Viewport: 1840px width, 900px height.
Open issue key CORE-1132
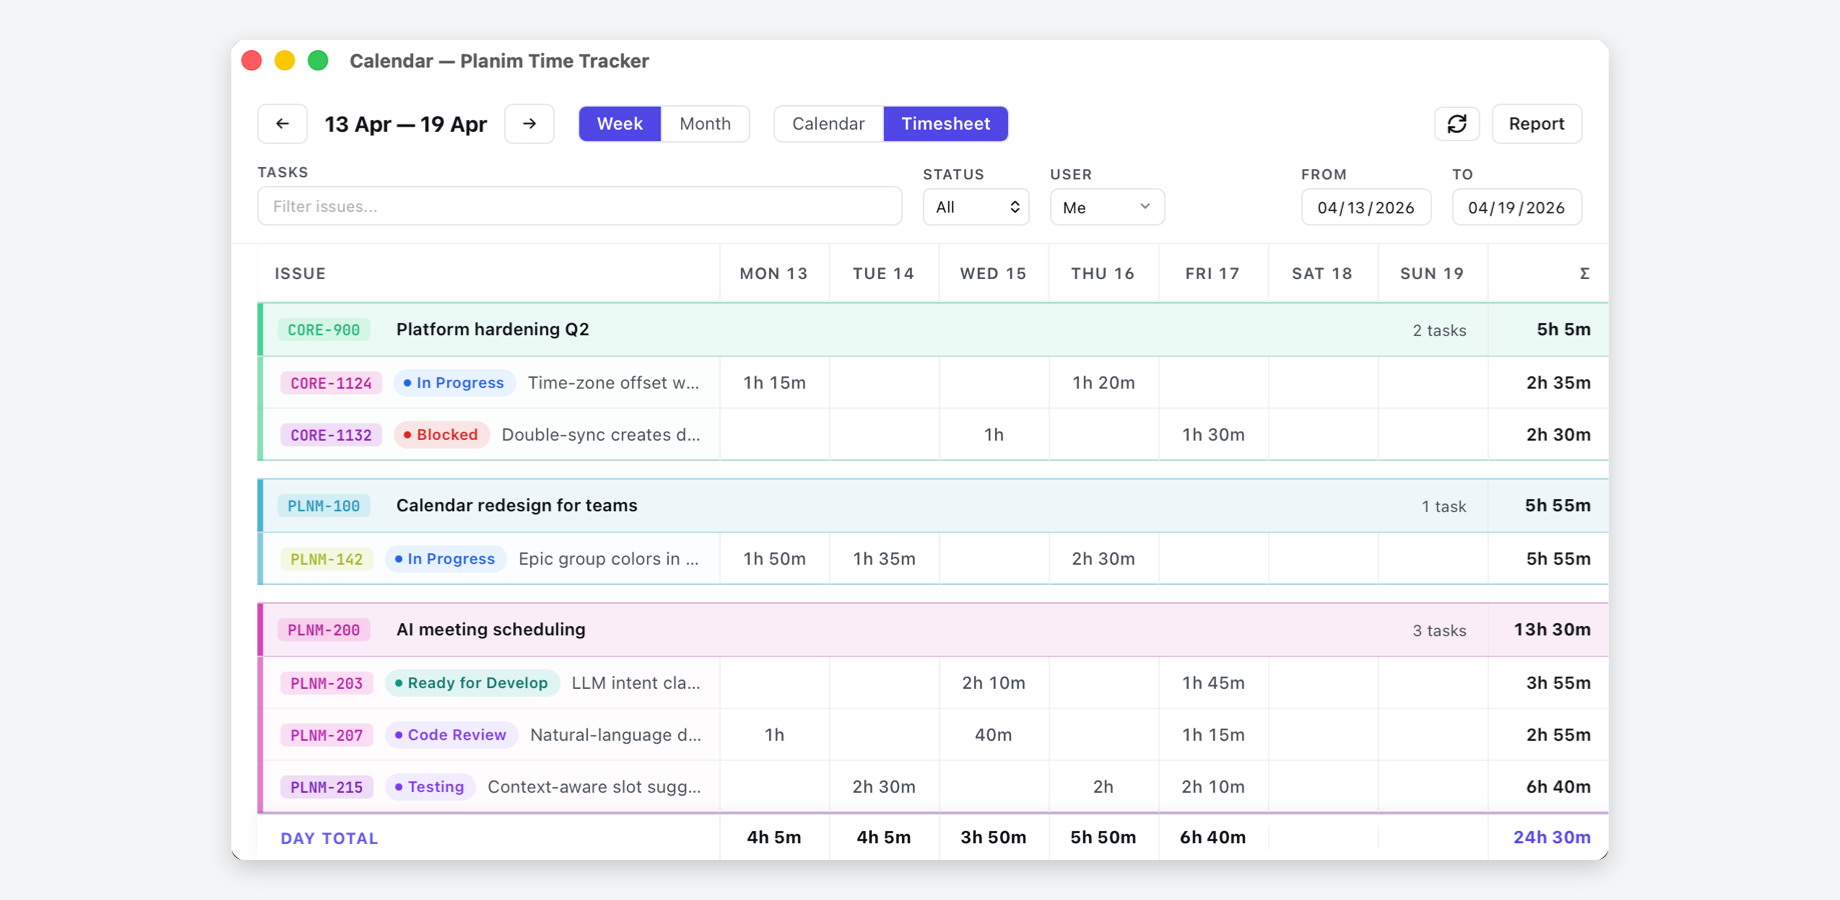[x=331, y=435]
